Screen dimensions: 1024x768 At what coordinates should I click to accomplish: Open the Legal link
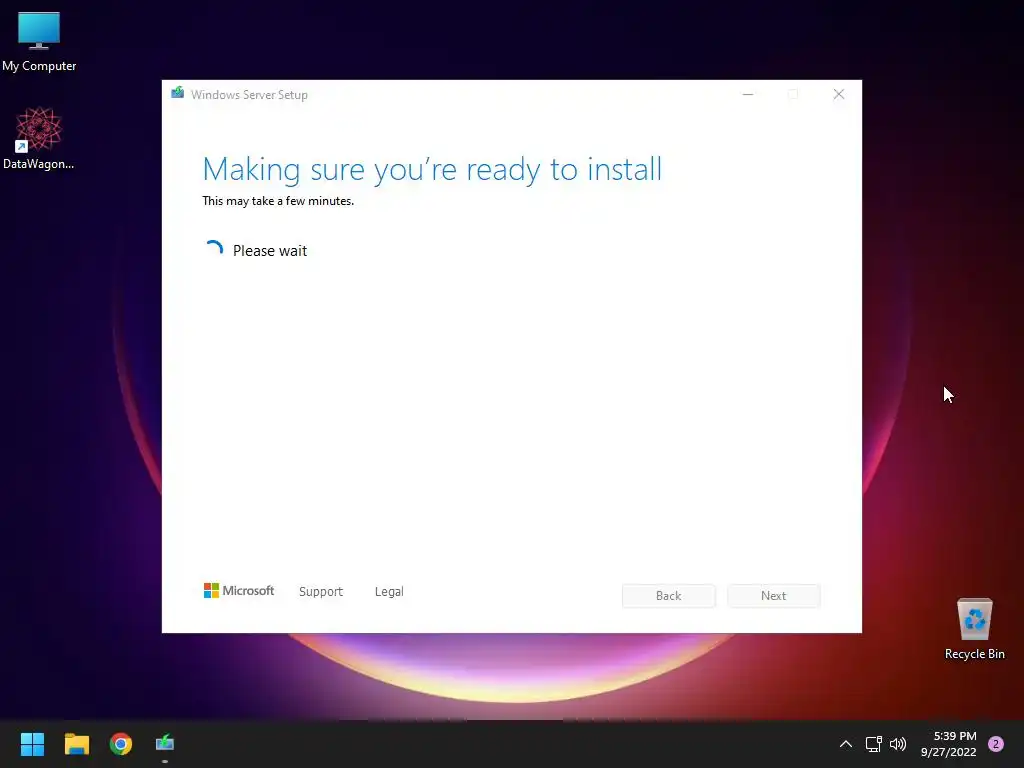coord(389,592)
